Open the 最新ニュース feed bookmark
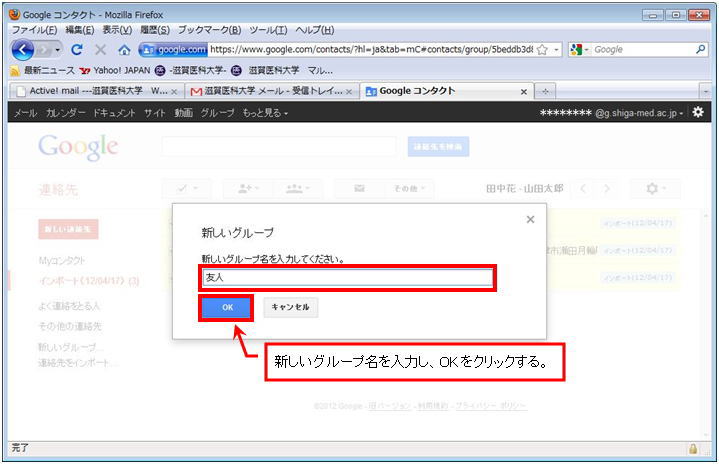 point(43,71)
